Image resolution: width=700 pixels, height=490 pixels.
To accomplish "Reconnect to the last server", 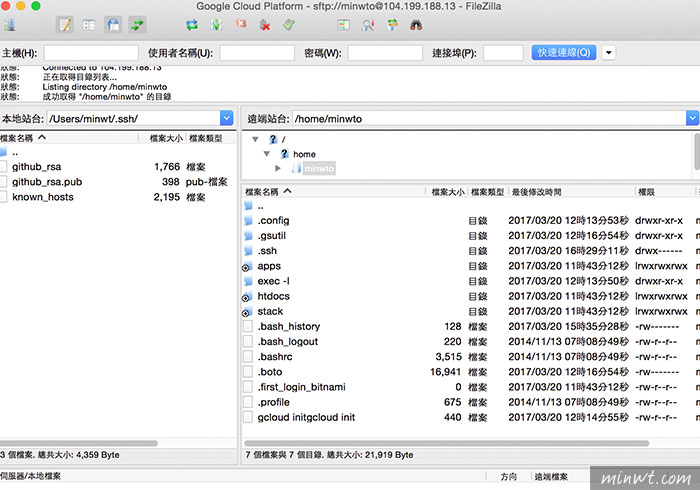I will click(289, 25).
